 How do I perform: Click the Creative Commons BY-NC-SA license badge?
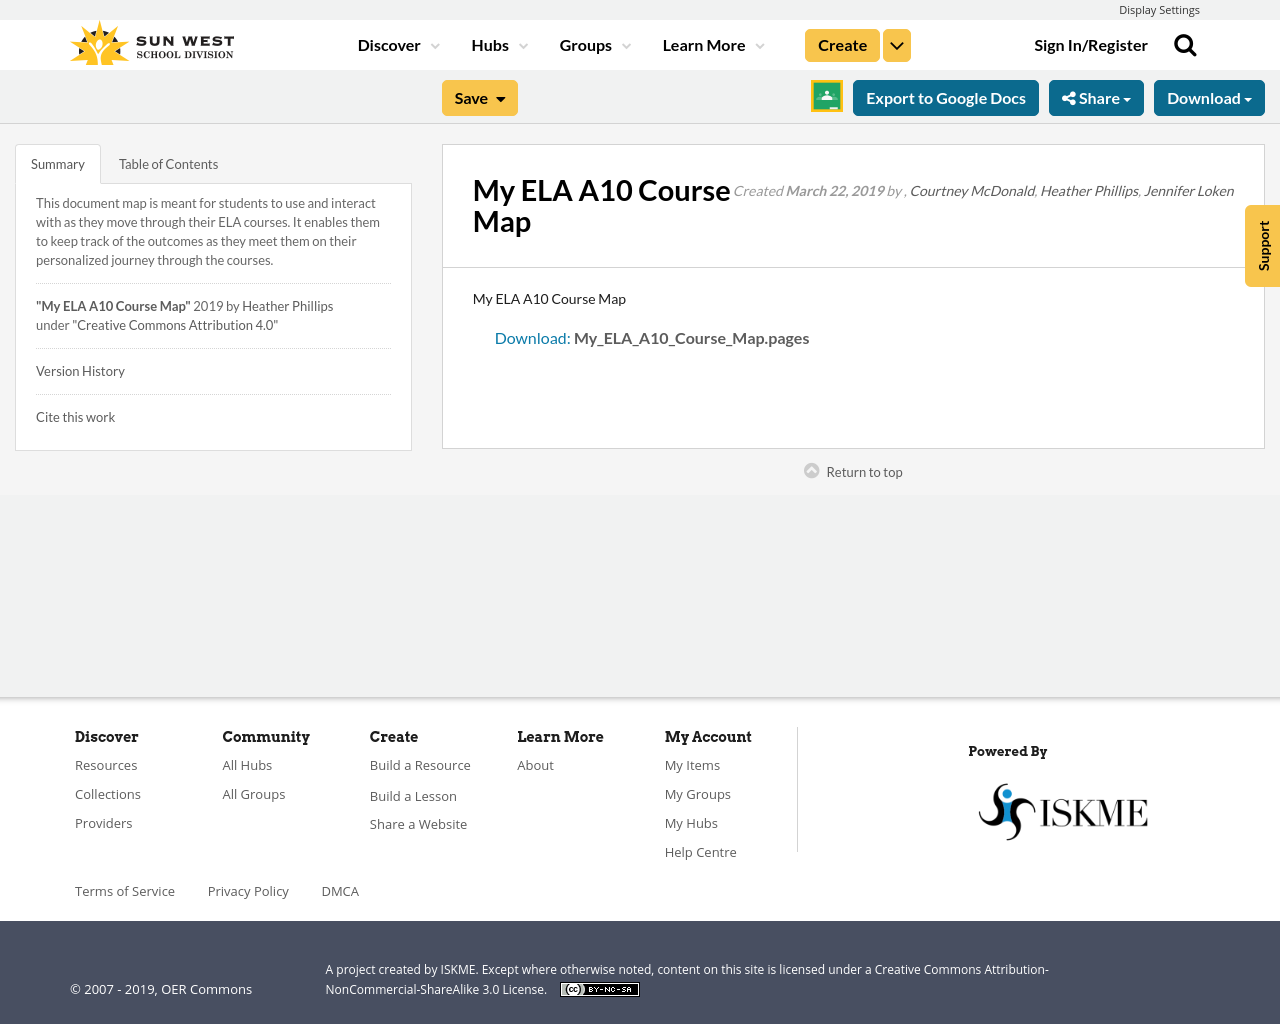pyautogui.click(x=599, y=988)
